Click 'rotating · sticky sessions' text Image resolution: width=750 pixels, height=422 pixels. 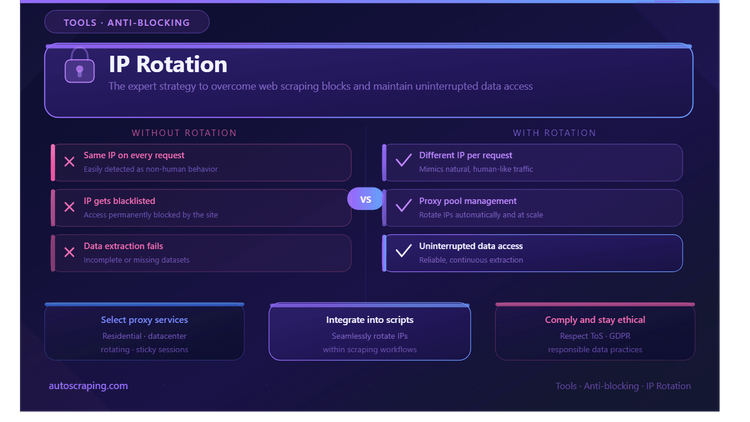click(x=144, y=349)
